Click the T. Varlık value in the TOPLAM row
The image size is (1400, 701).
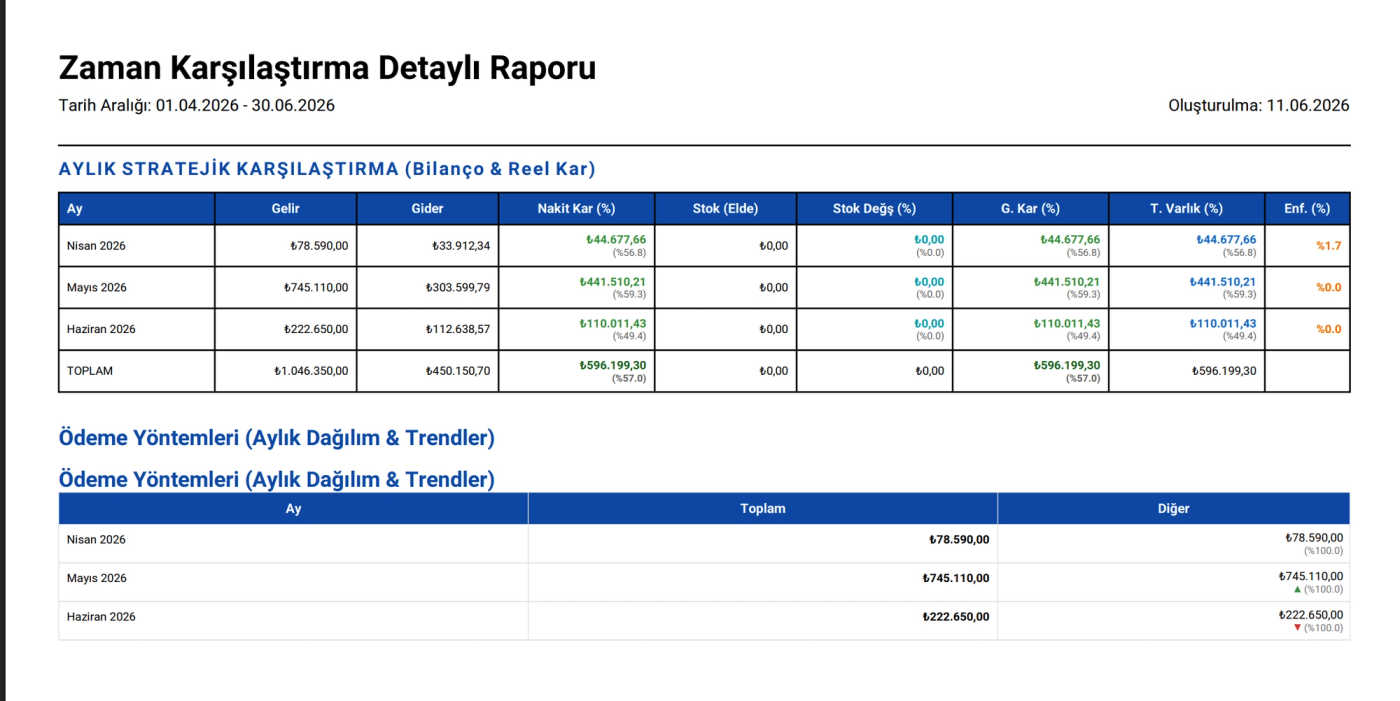coord(1224,371)
